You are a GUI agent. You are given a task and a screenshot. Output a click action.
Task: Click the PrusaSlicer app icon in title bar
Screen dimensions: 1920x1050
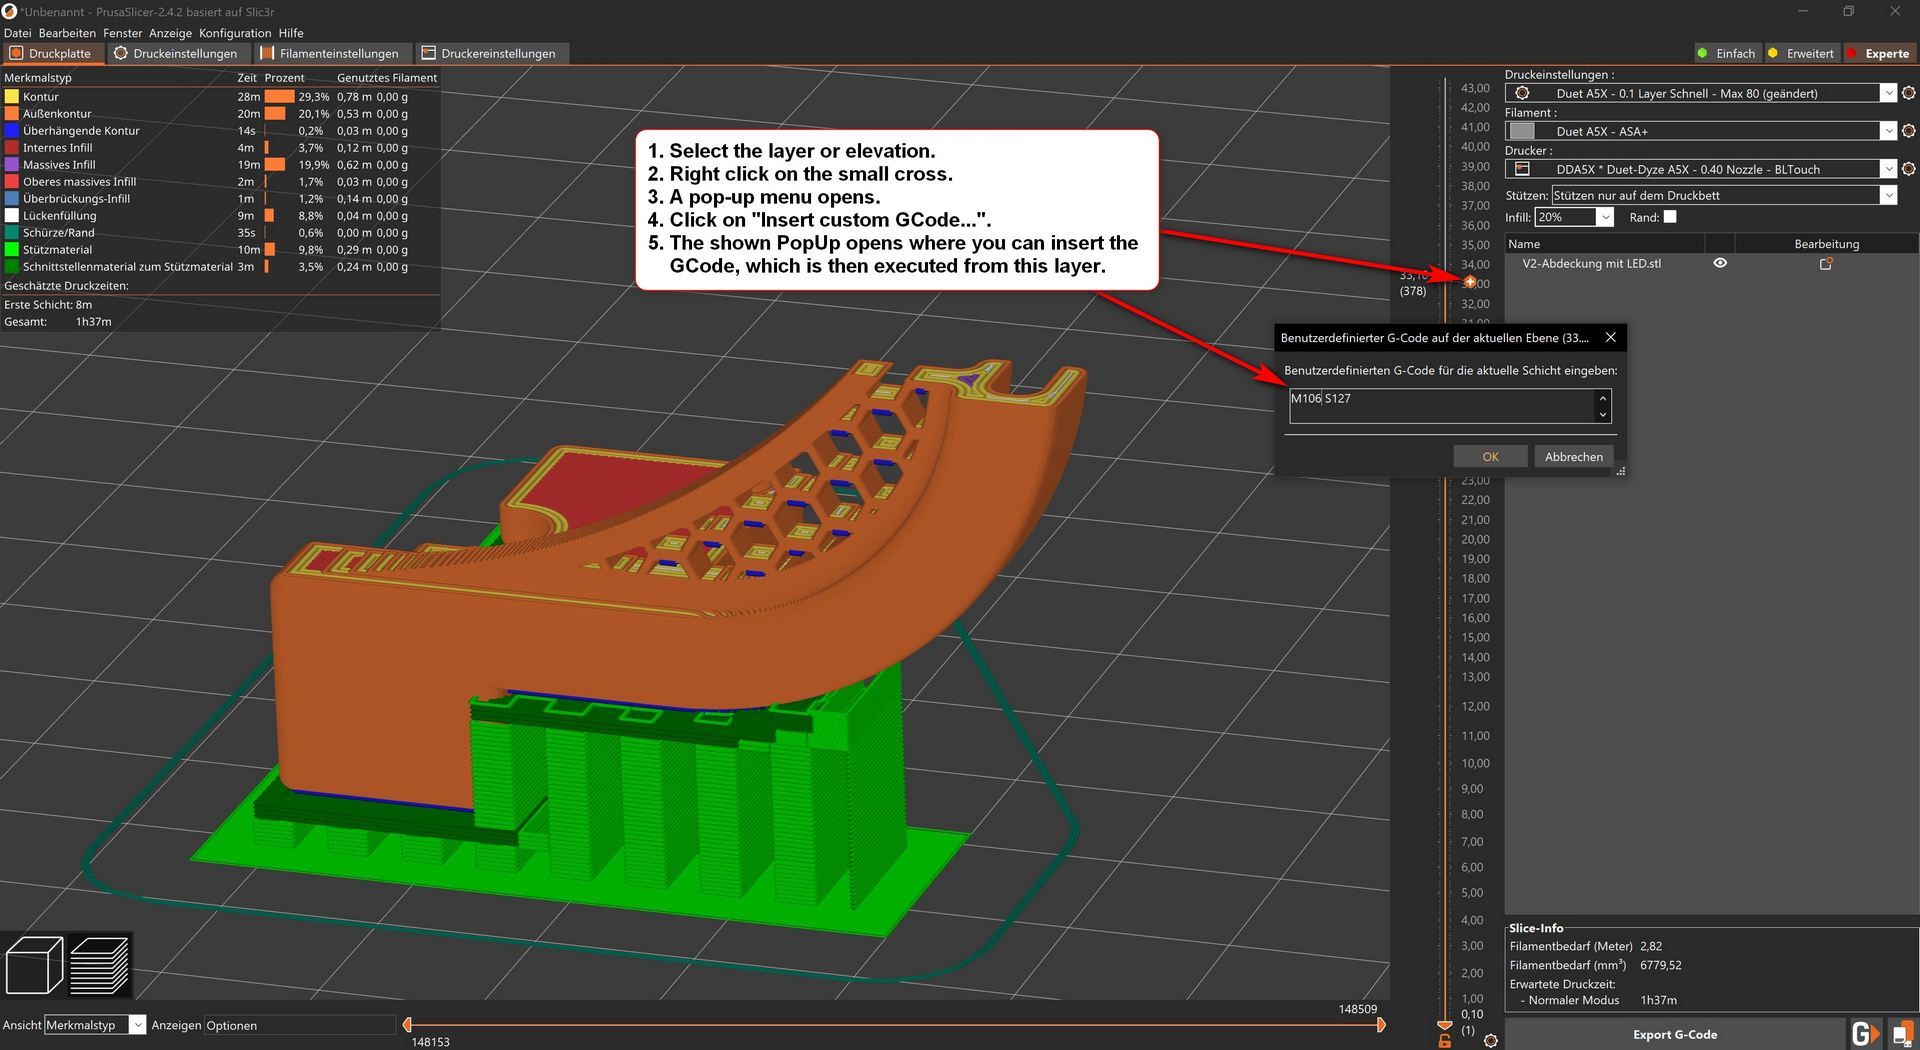coord(9,11)
